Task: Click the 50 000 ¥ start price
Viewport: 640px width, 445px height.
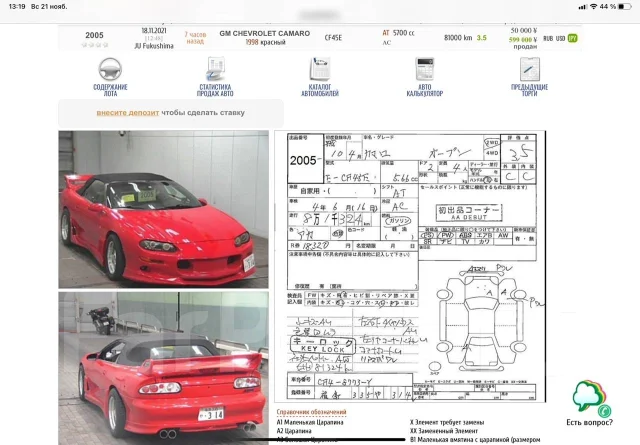Action: pos(524,31)
